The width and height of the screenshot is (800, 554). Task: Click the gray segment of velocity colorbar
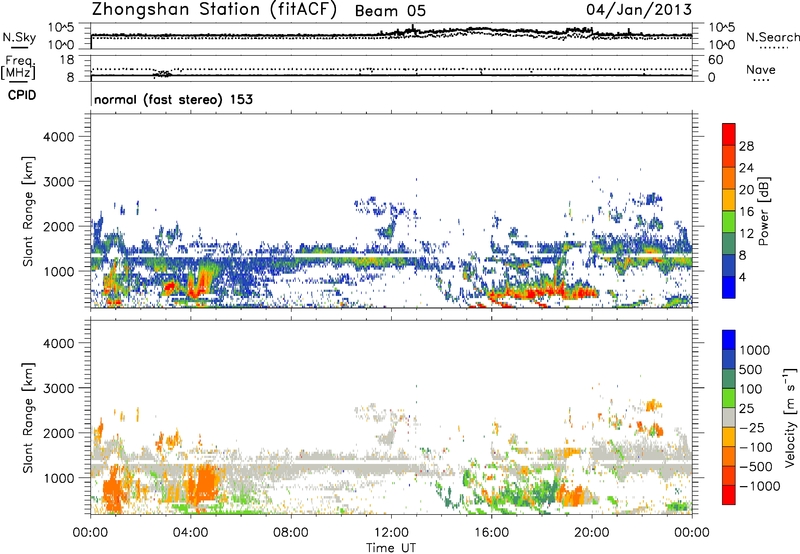coord(729,418)
